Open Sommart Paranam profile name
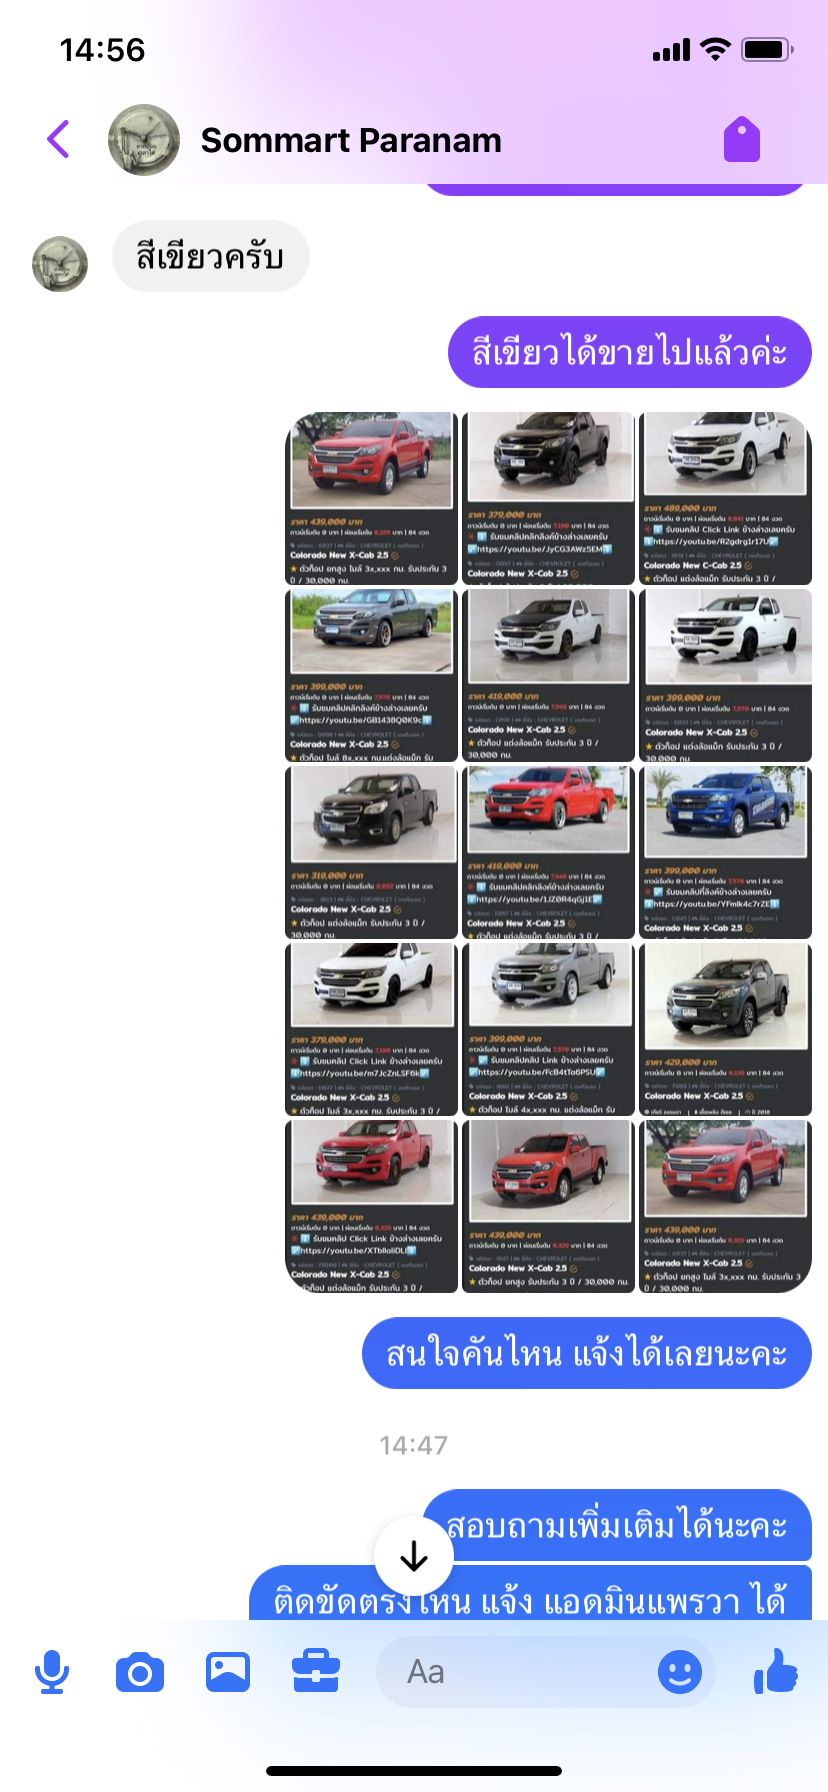 [x=351, y=140]
